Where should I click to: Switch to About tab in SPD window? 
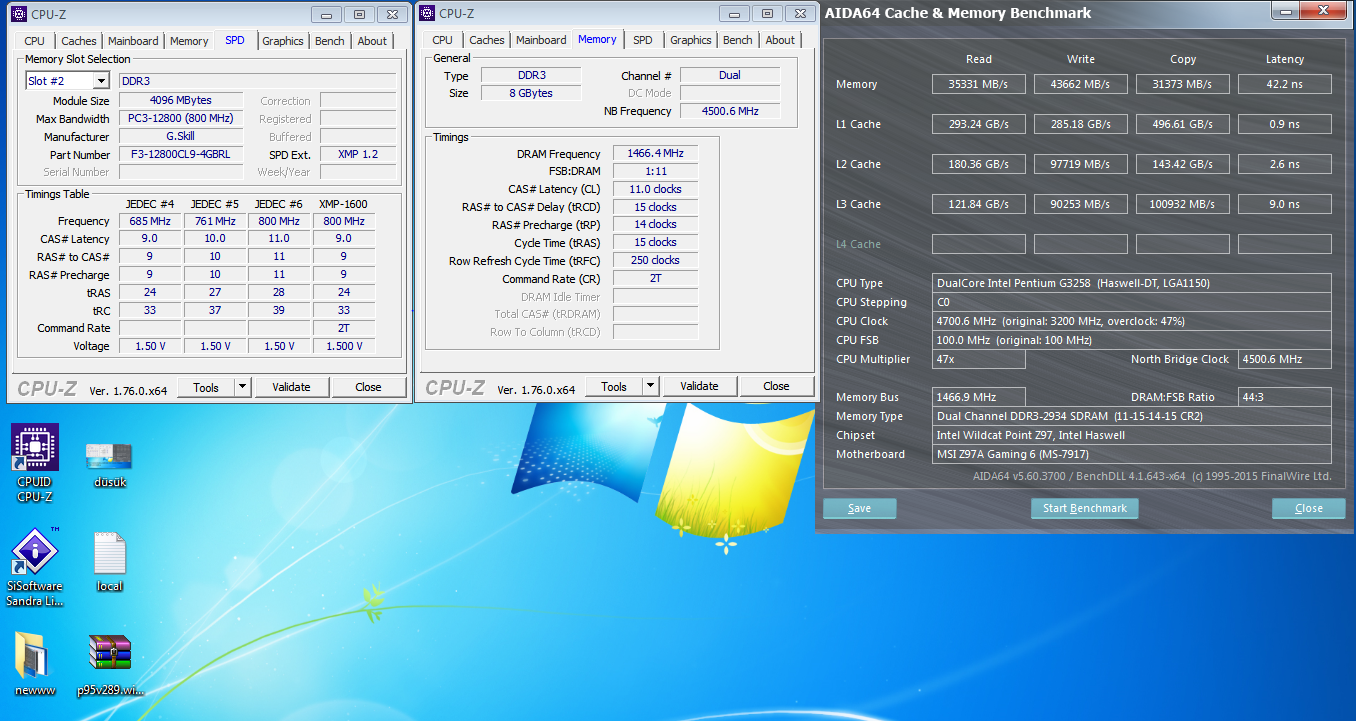[372, 41]
